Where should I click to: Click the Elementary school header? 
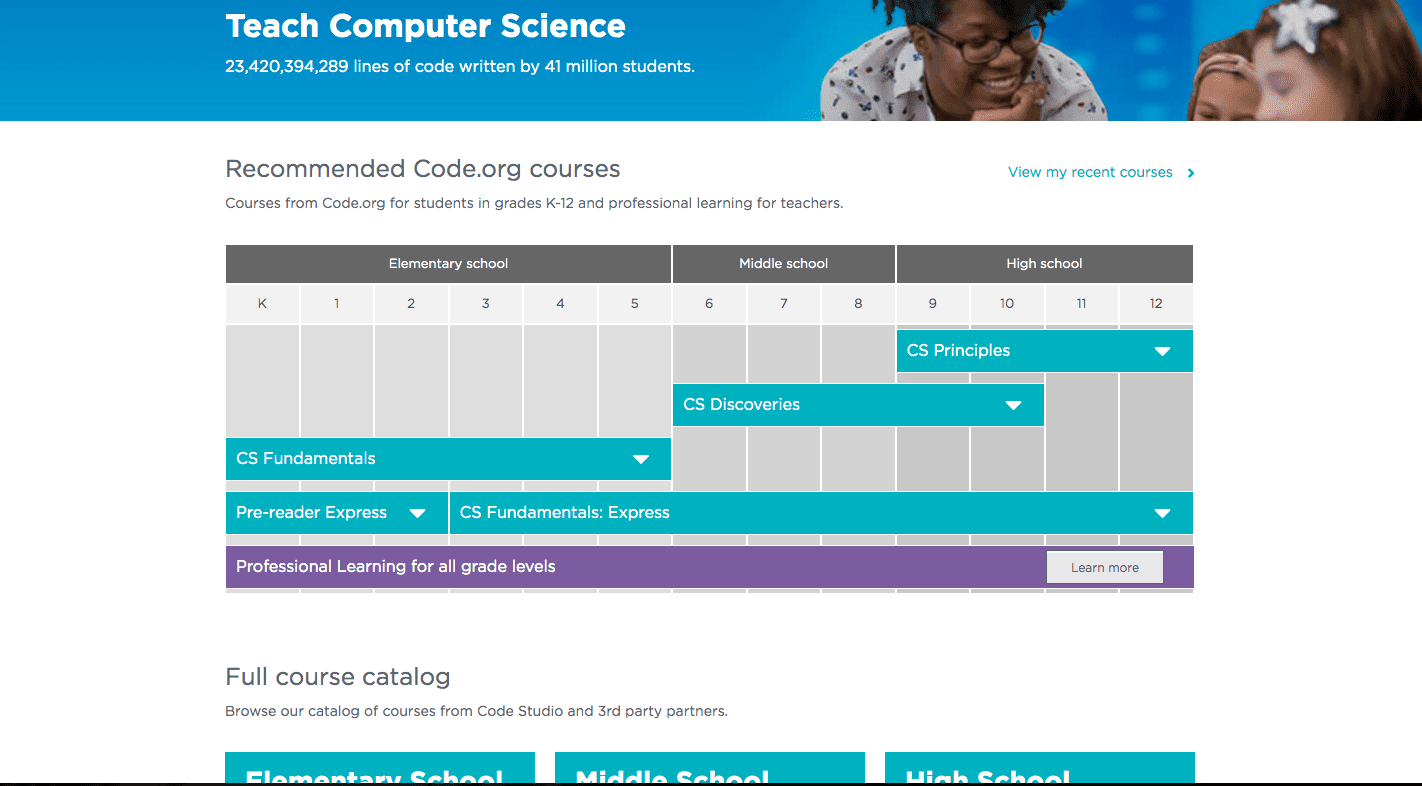coord(448,264)
